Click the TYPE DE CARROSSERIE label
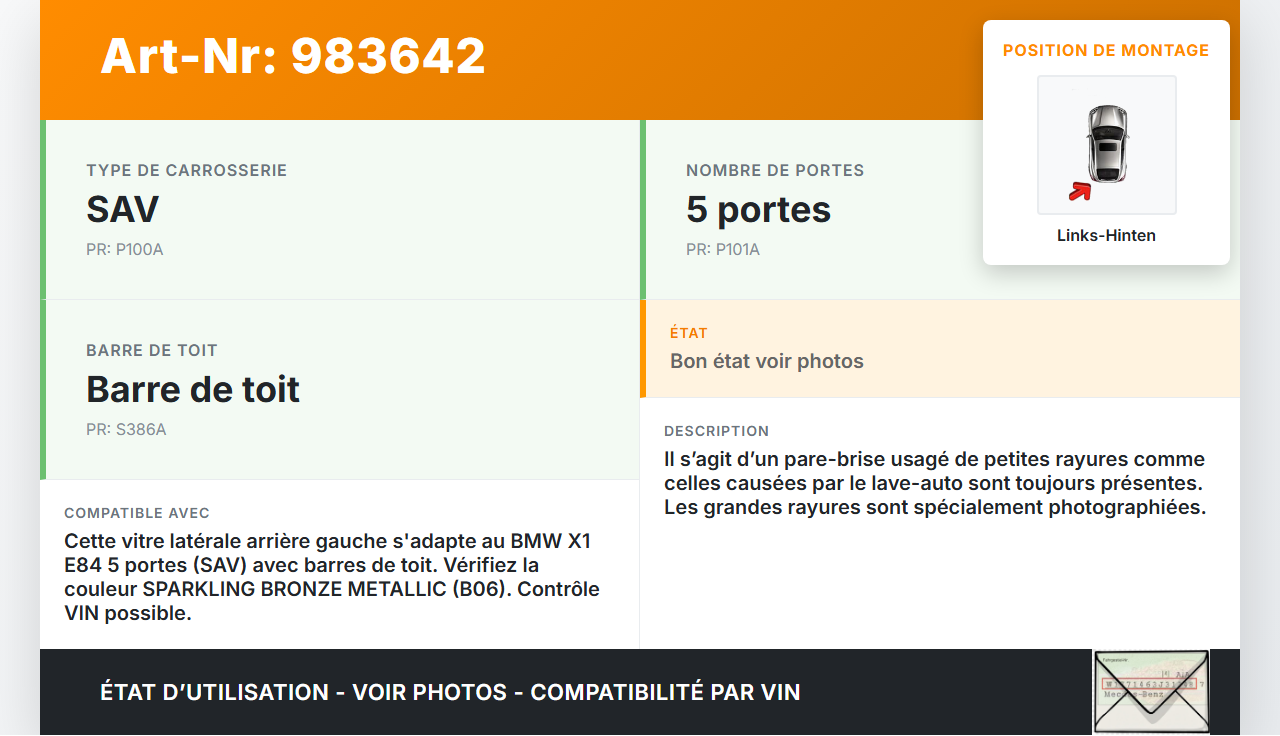Viewport: 1280px width, 736px height. pos(187,171)
